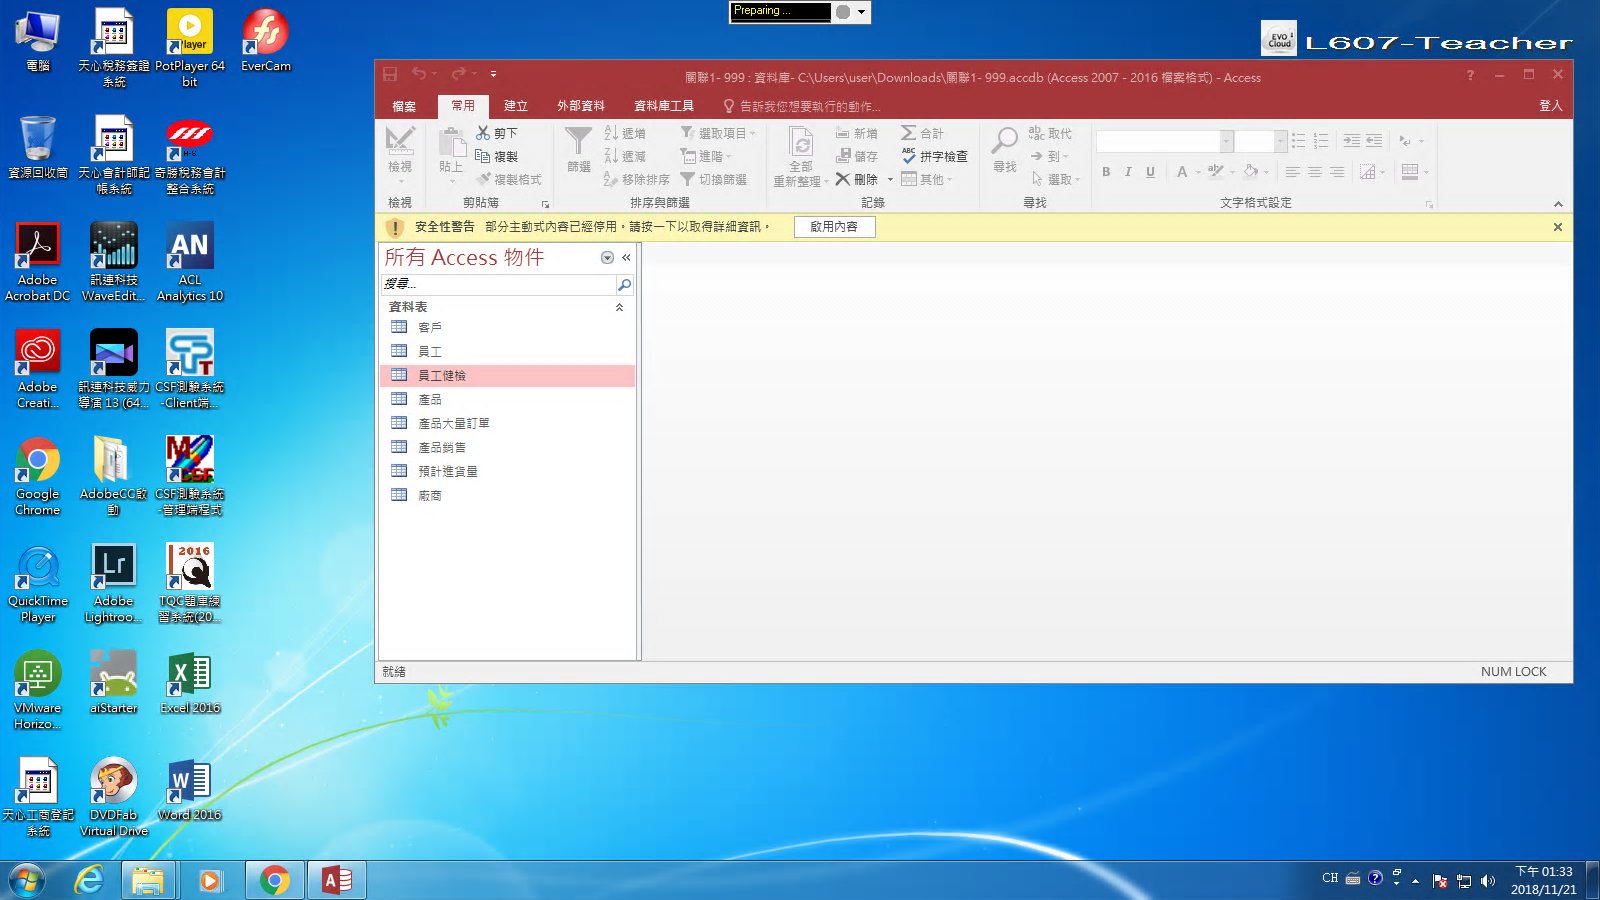Screen dimensions: 1600x900
Task: Click the navigation pane 搜尋 search field
Action: (x=498, y=285)
